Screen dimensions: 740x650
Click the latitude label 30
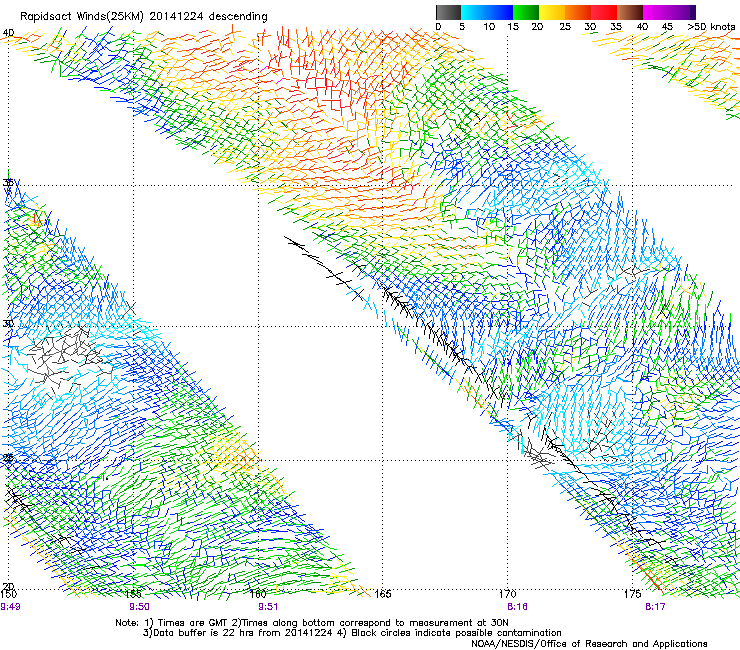pyautogui.click(x=8, y=324)
